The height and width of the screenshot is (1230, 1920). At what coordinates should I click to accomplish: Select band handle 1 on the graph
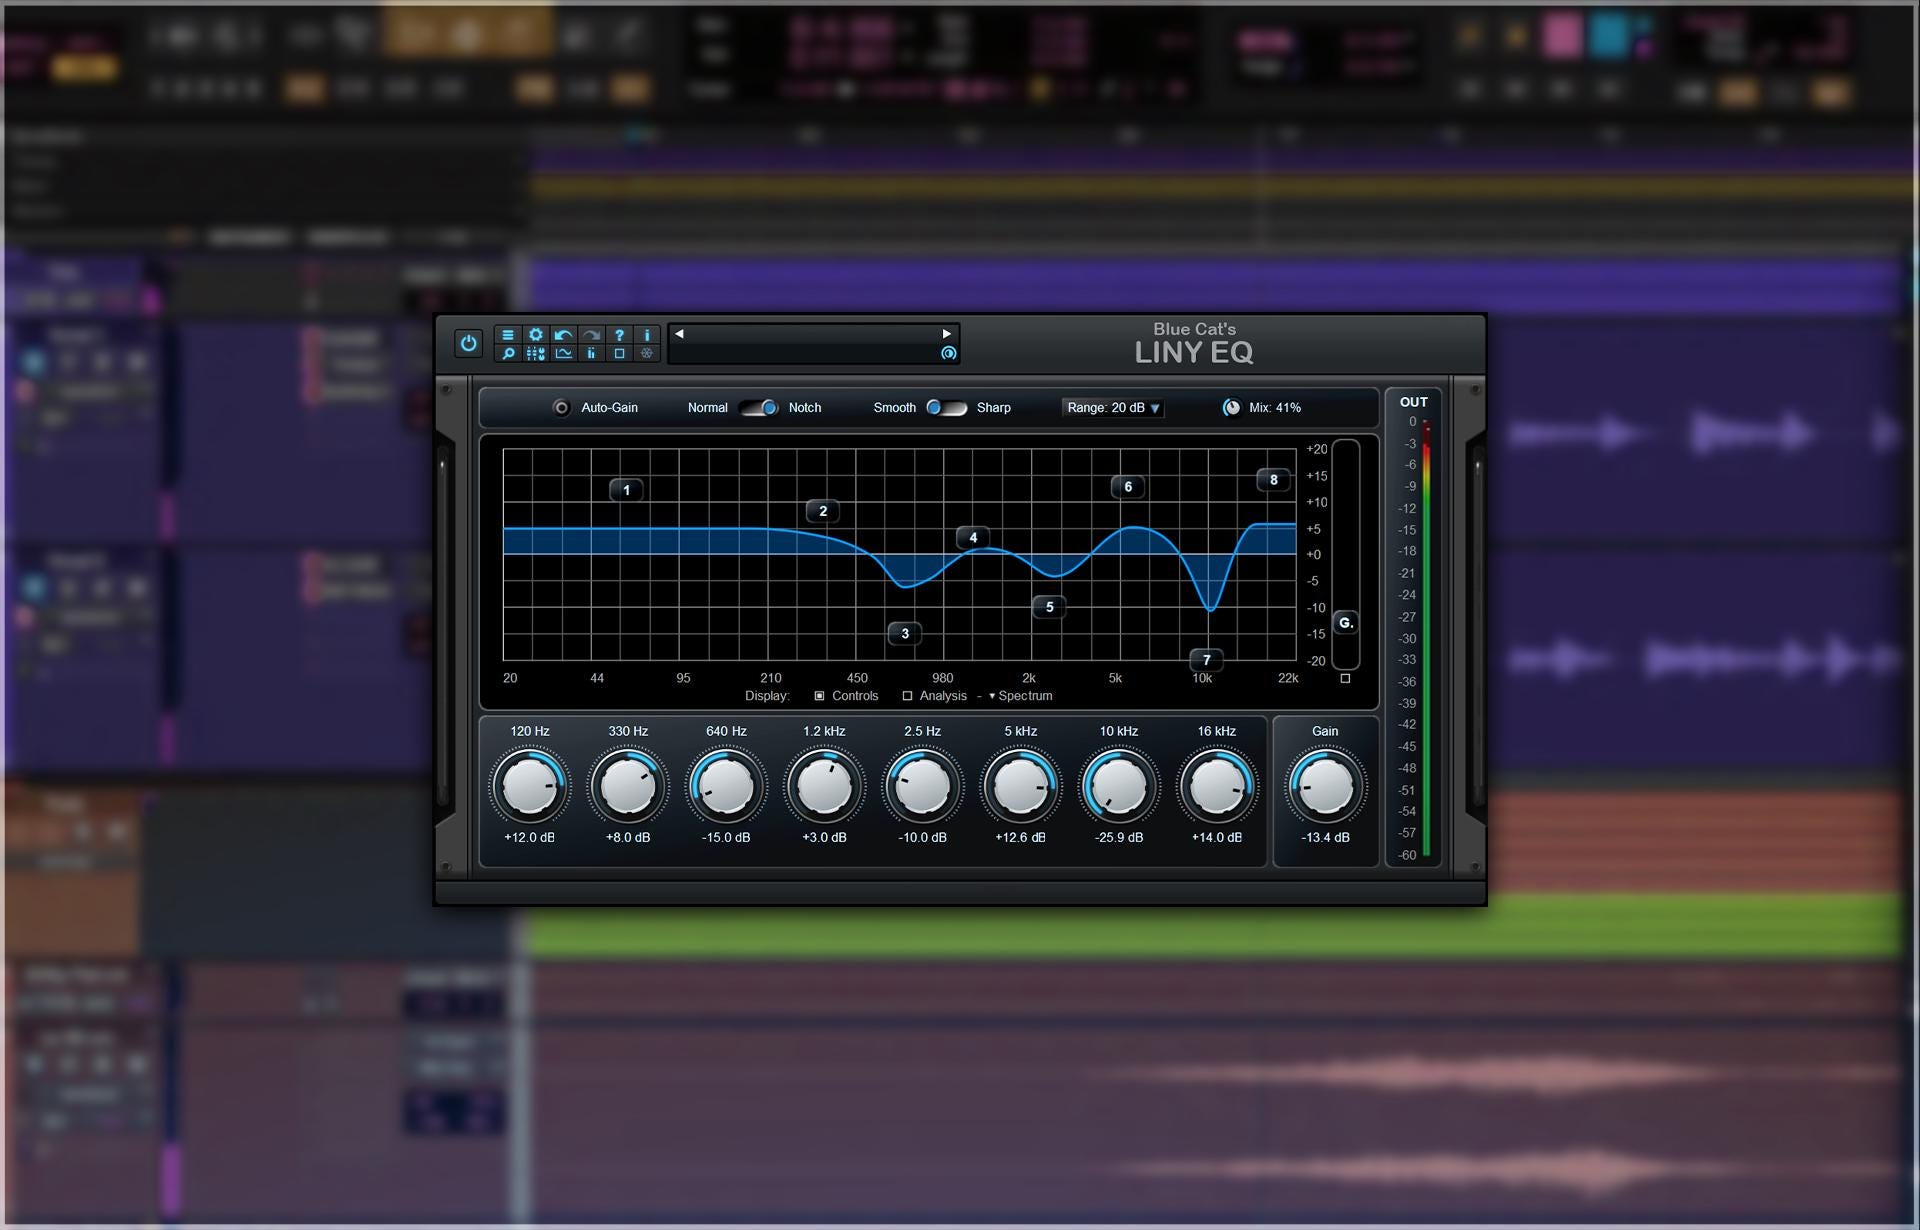(627, 490)
